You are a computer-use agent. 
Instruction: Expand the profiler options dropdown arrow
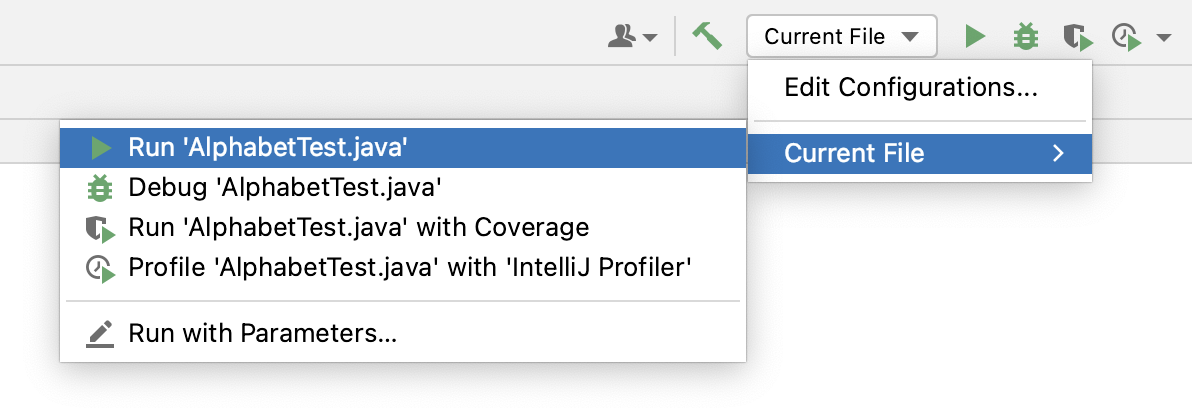(1163, 37)
